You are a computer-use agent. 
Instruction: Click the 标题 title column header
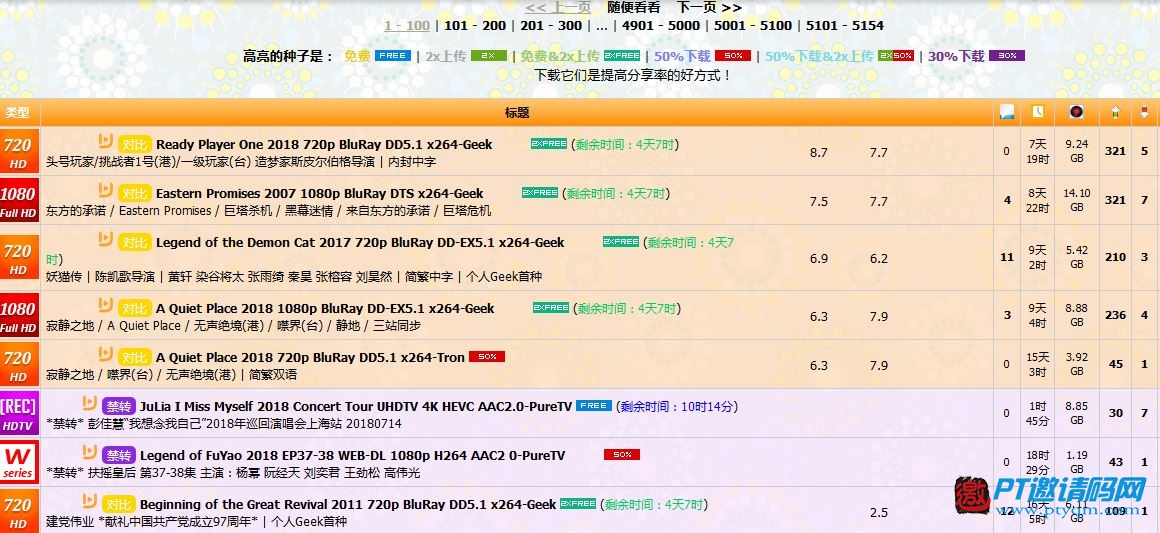click(x=517, y=113)
